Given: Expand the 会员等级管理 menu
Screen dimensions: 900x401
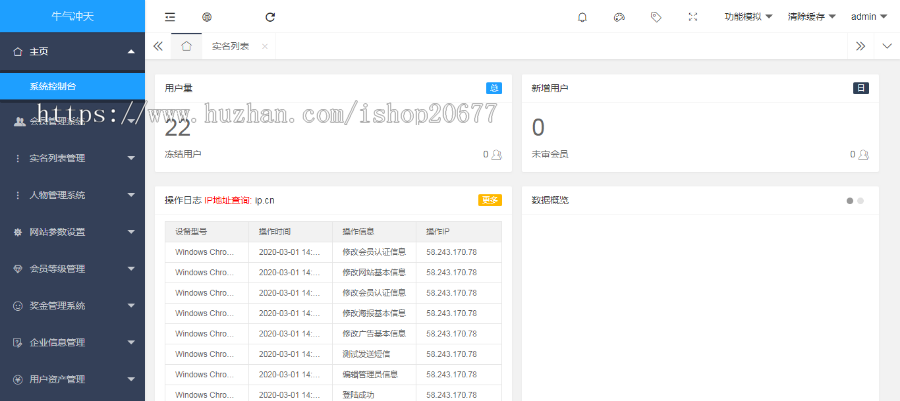Looking at the screenshot, I should pos(72,269).
